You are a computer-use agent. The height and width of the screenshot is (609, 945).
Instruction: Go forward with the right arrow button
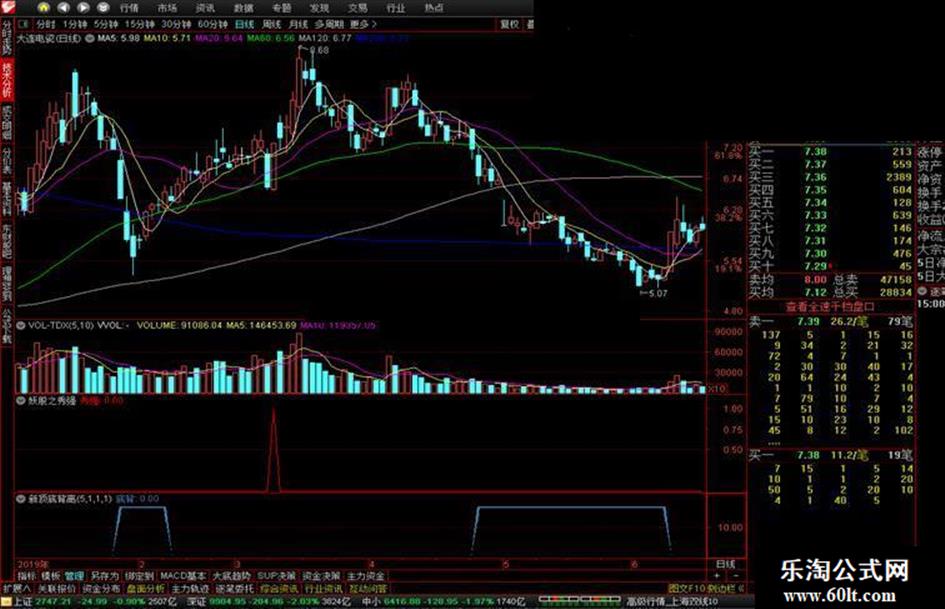click(x=83, y=8)
